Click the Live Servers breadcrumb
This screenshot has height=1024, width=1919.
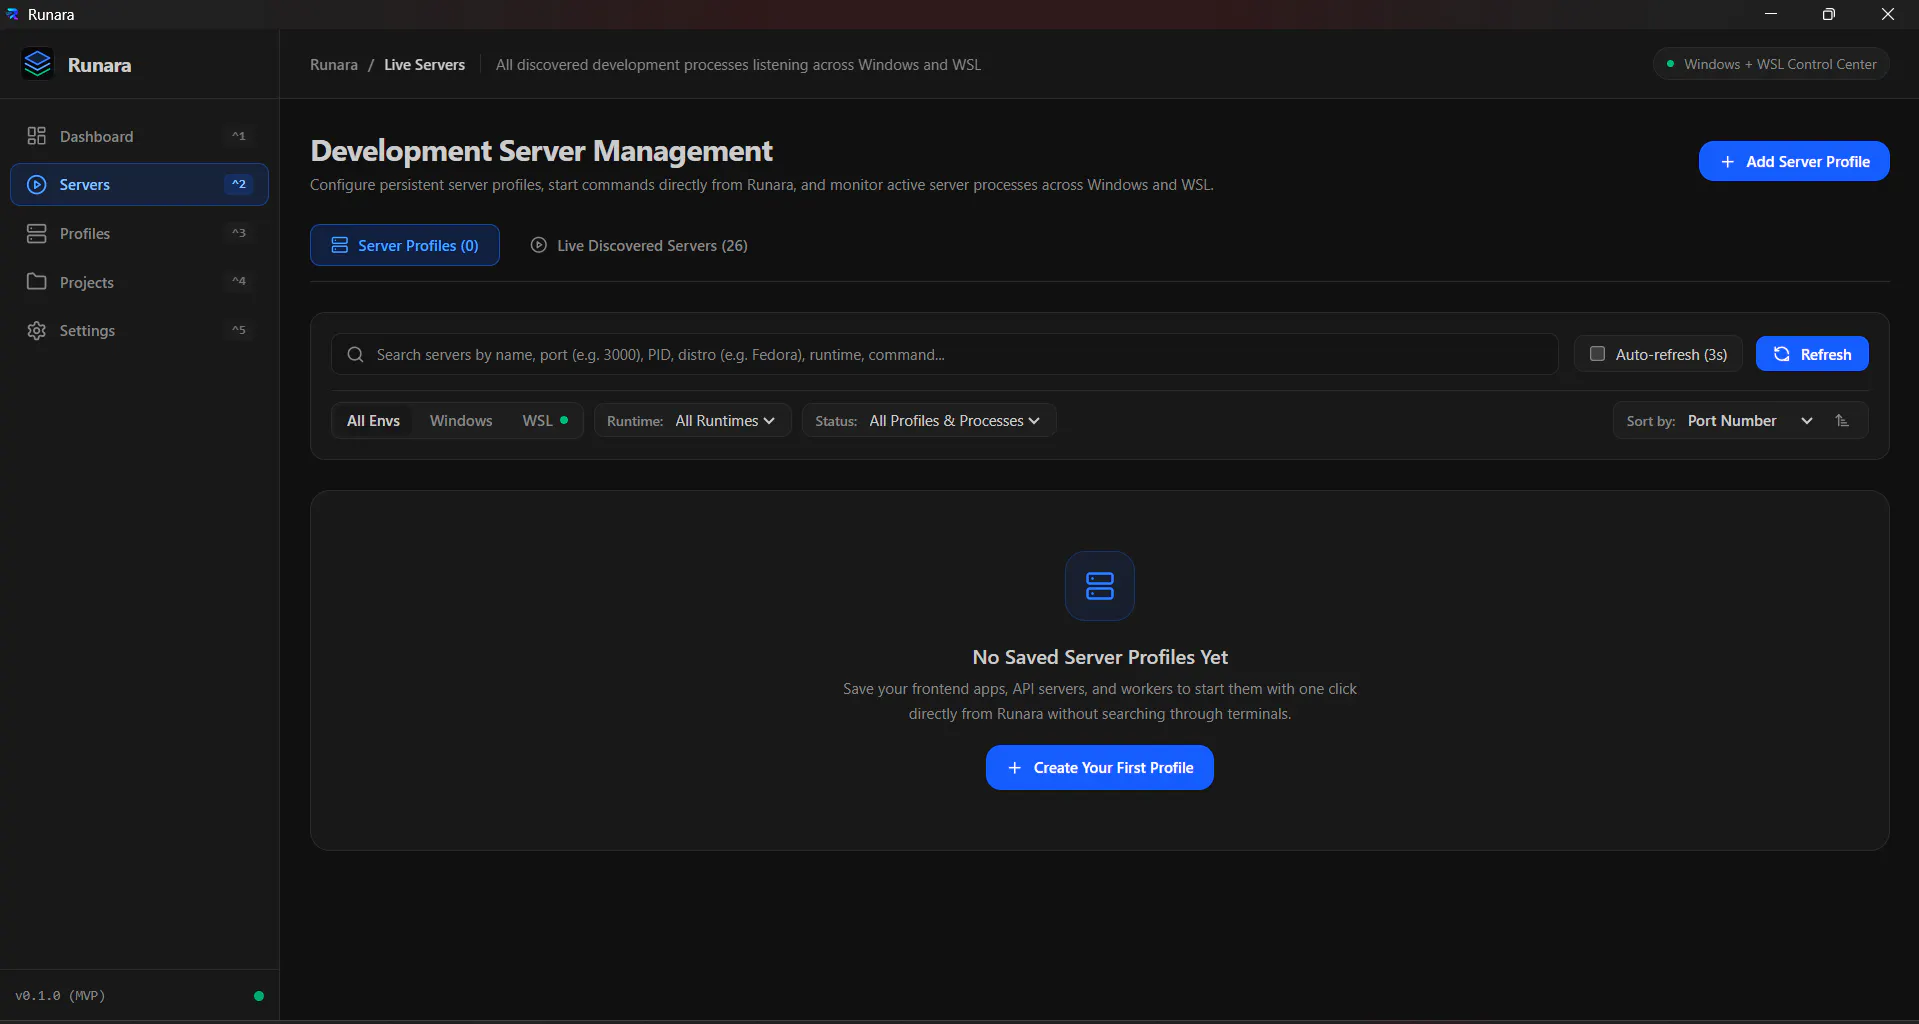pyautogui.click(x=425, y=65)
